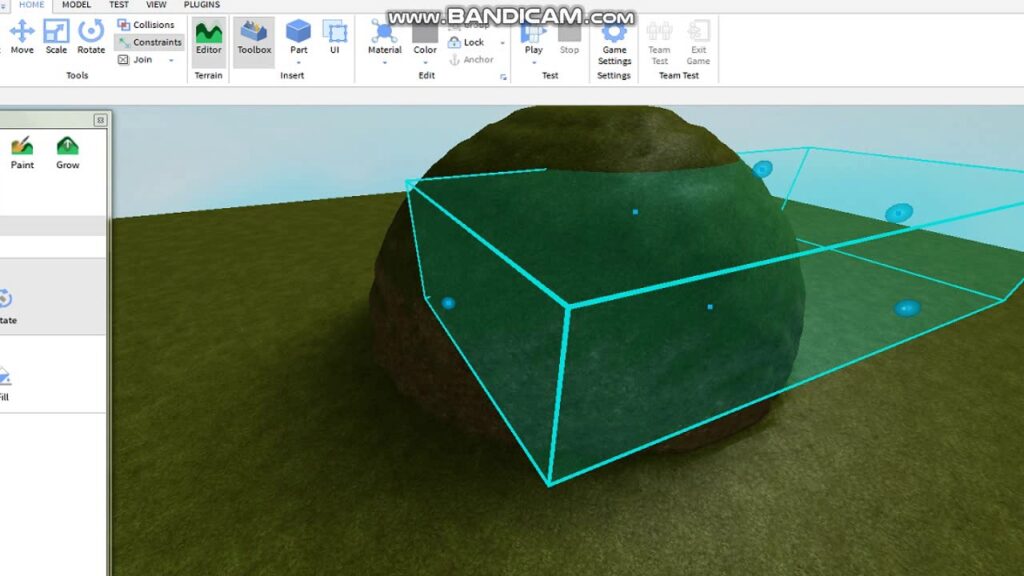
Task: Toggle Constraints option
Action: click(150, 42)
